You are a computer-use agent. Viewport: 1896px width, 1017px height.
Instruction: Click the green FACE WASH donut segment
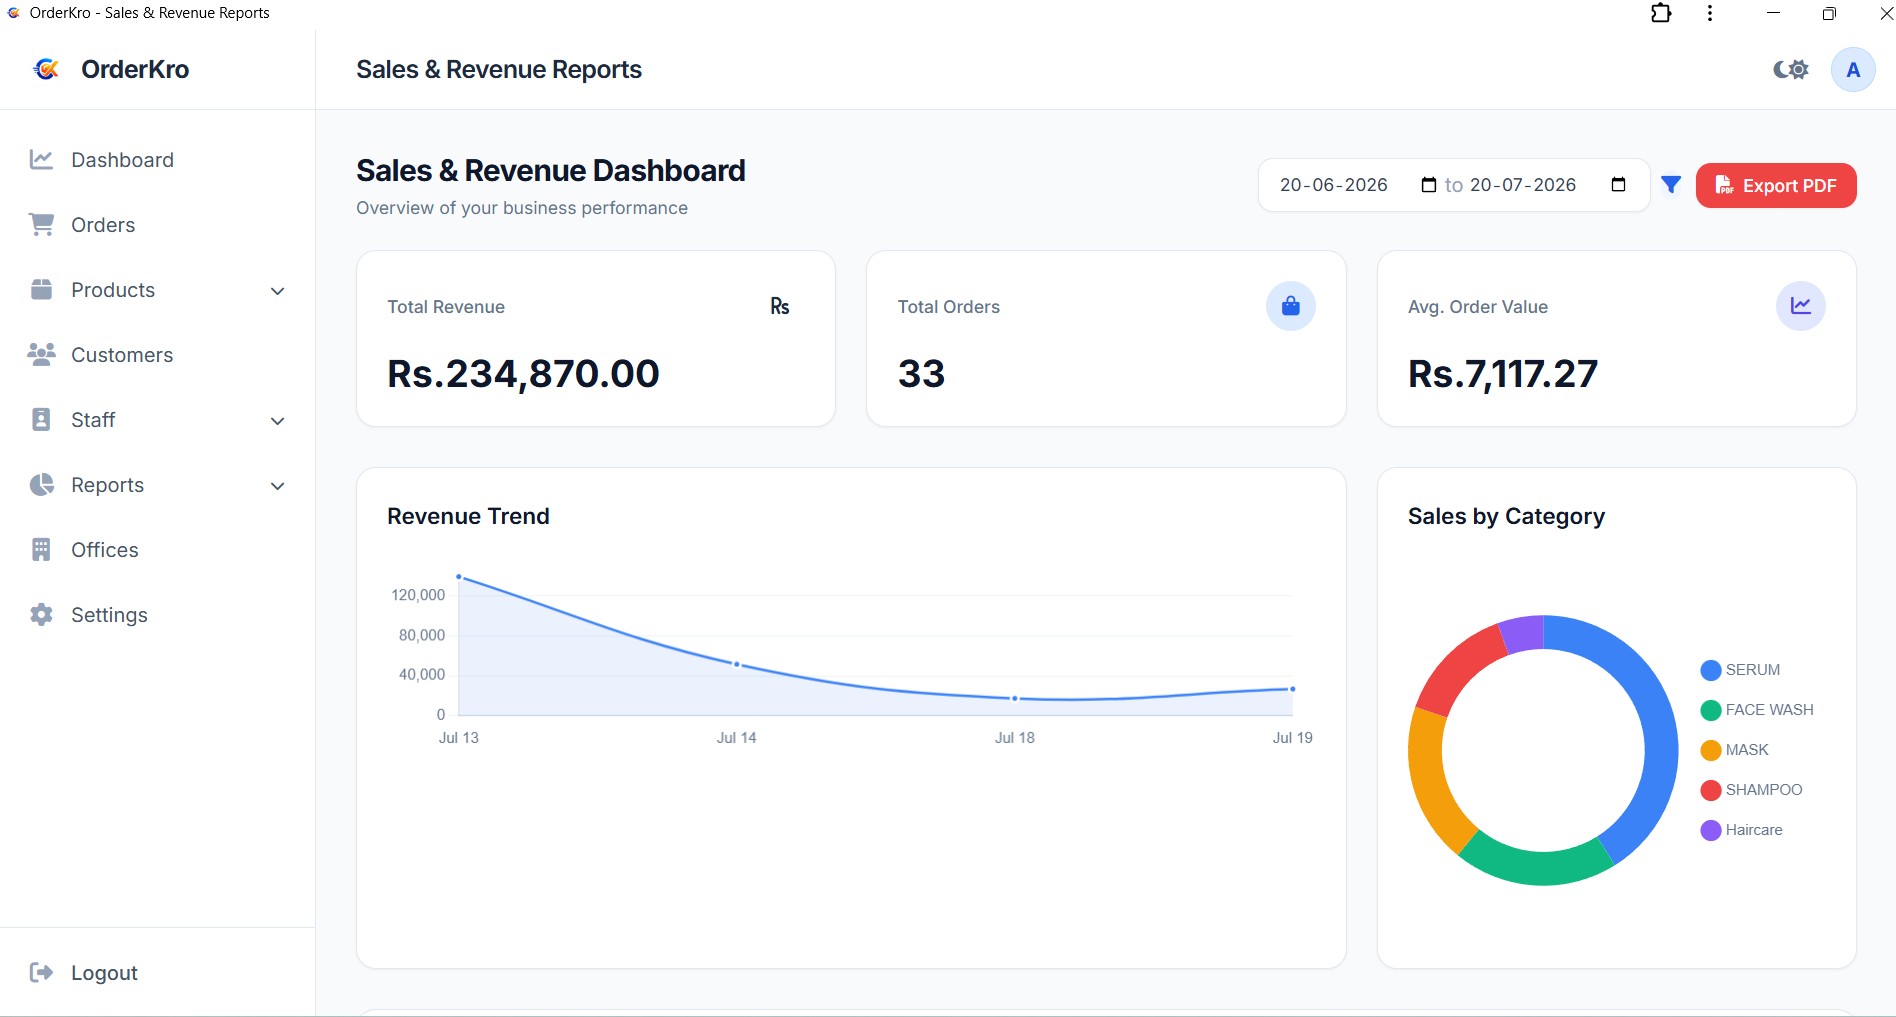click(x=1540, y=866)
